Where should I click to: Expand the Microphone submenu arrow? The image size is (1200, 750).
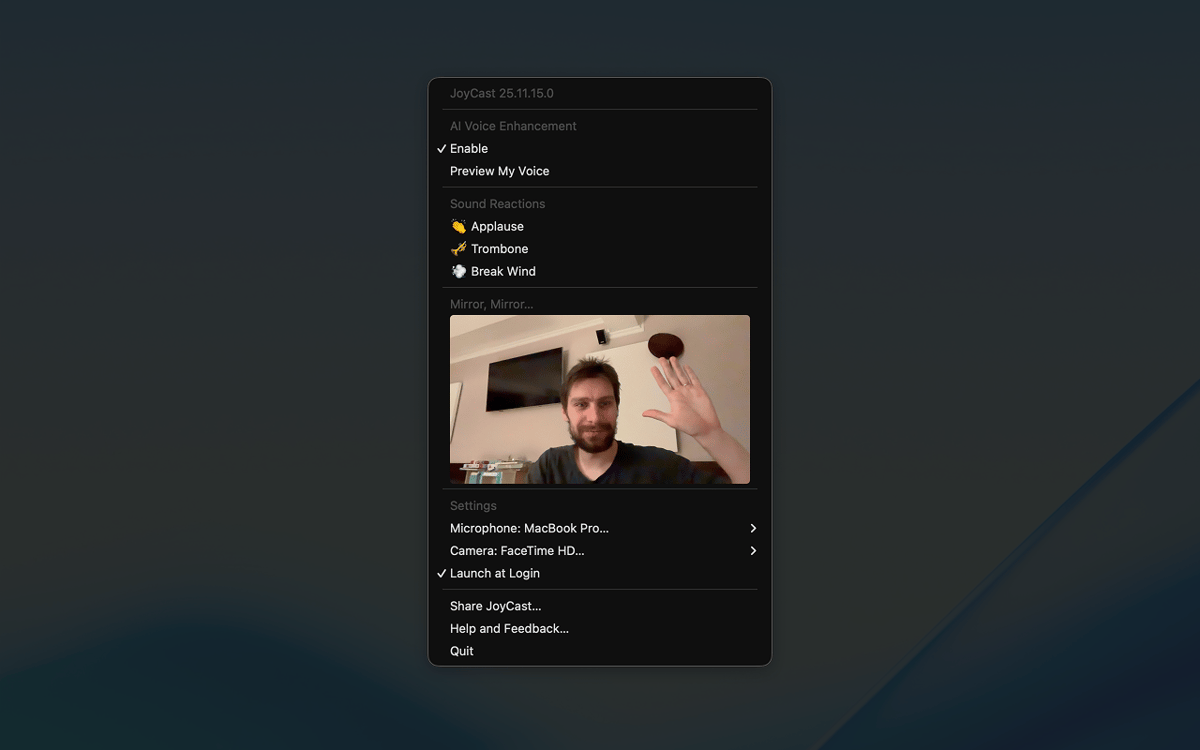point(753,528)
